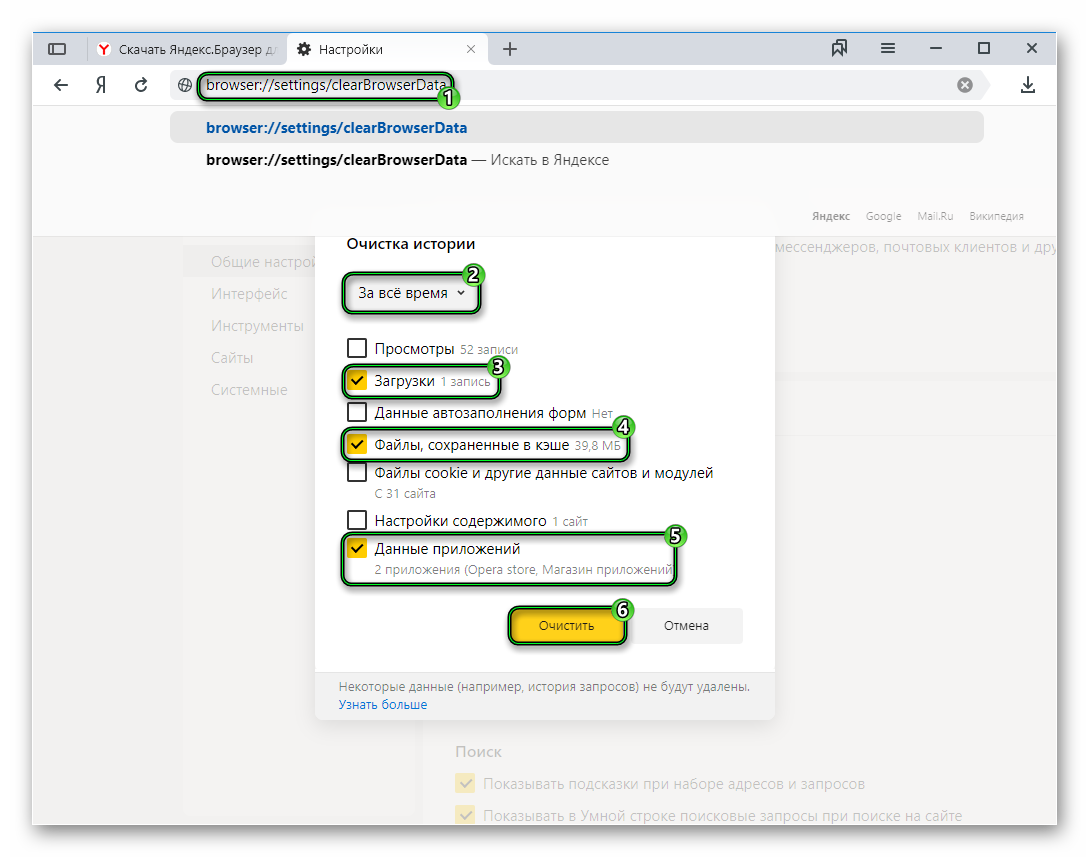Check Файлы cookie и другие данные

(x=357, y=473)
